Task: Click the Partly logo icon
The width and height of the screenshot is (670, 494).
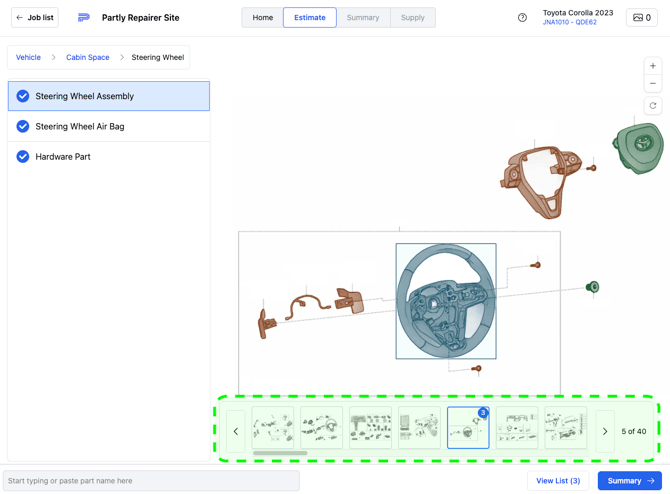Action: coord(84,18)
